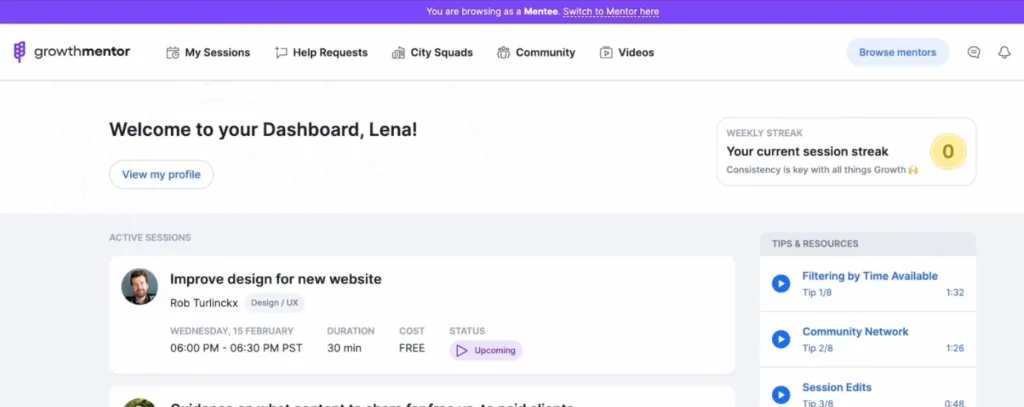Open Help Requests in the navigation
This screenshot has height=407, width=1024.
[321, 53]
